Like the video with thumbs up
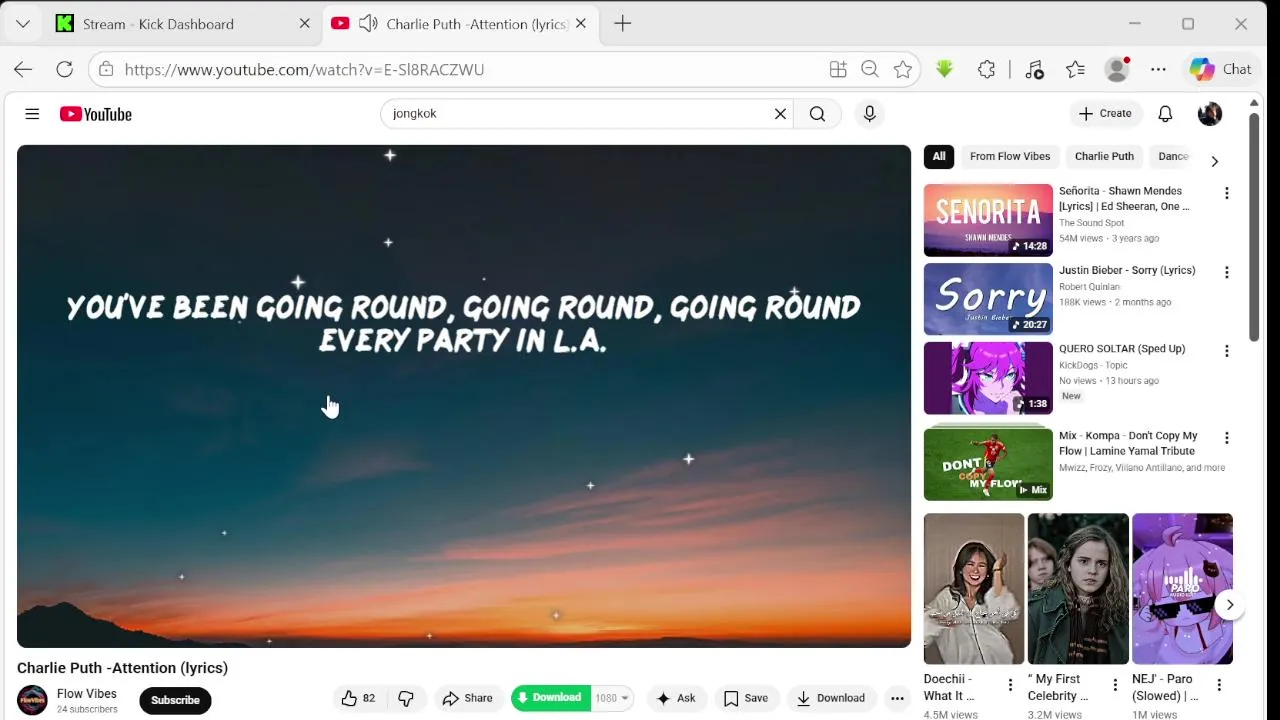The image size is (1280, 720). 358,698
